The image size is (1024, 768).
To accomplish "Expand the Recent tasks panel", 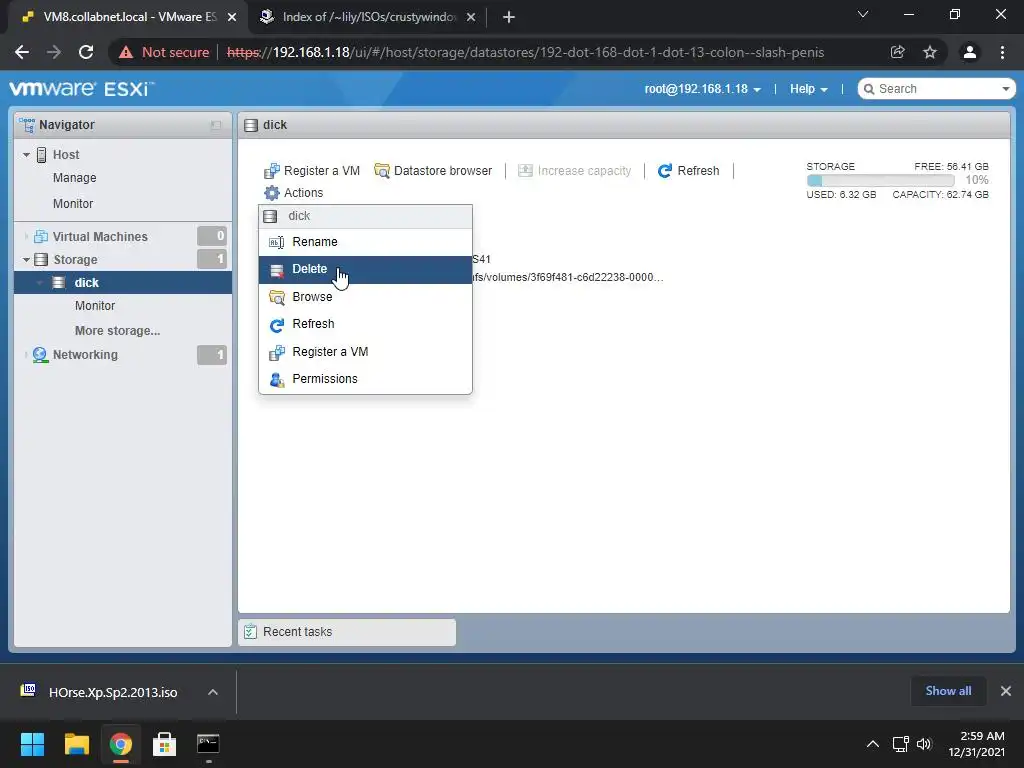I will coord(347,632).
